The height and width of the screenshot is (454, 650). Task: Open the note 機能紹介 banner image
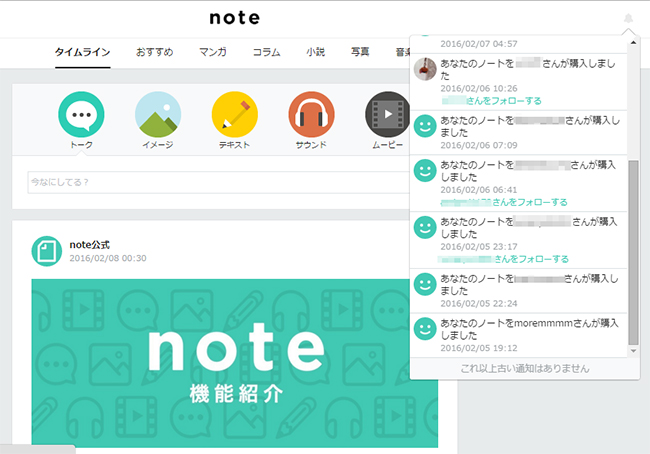point(235,363)
